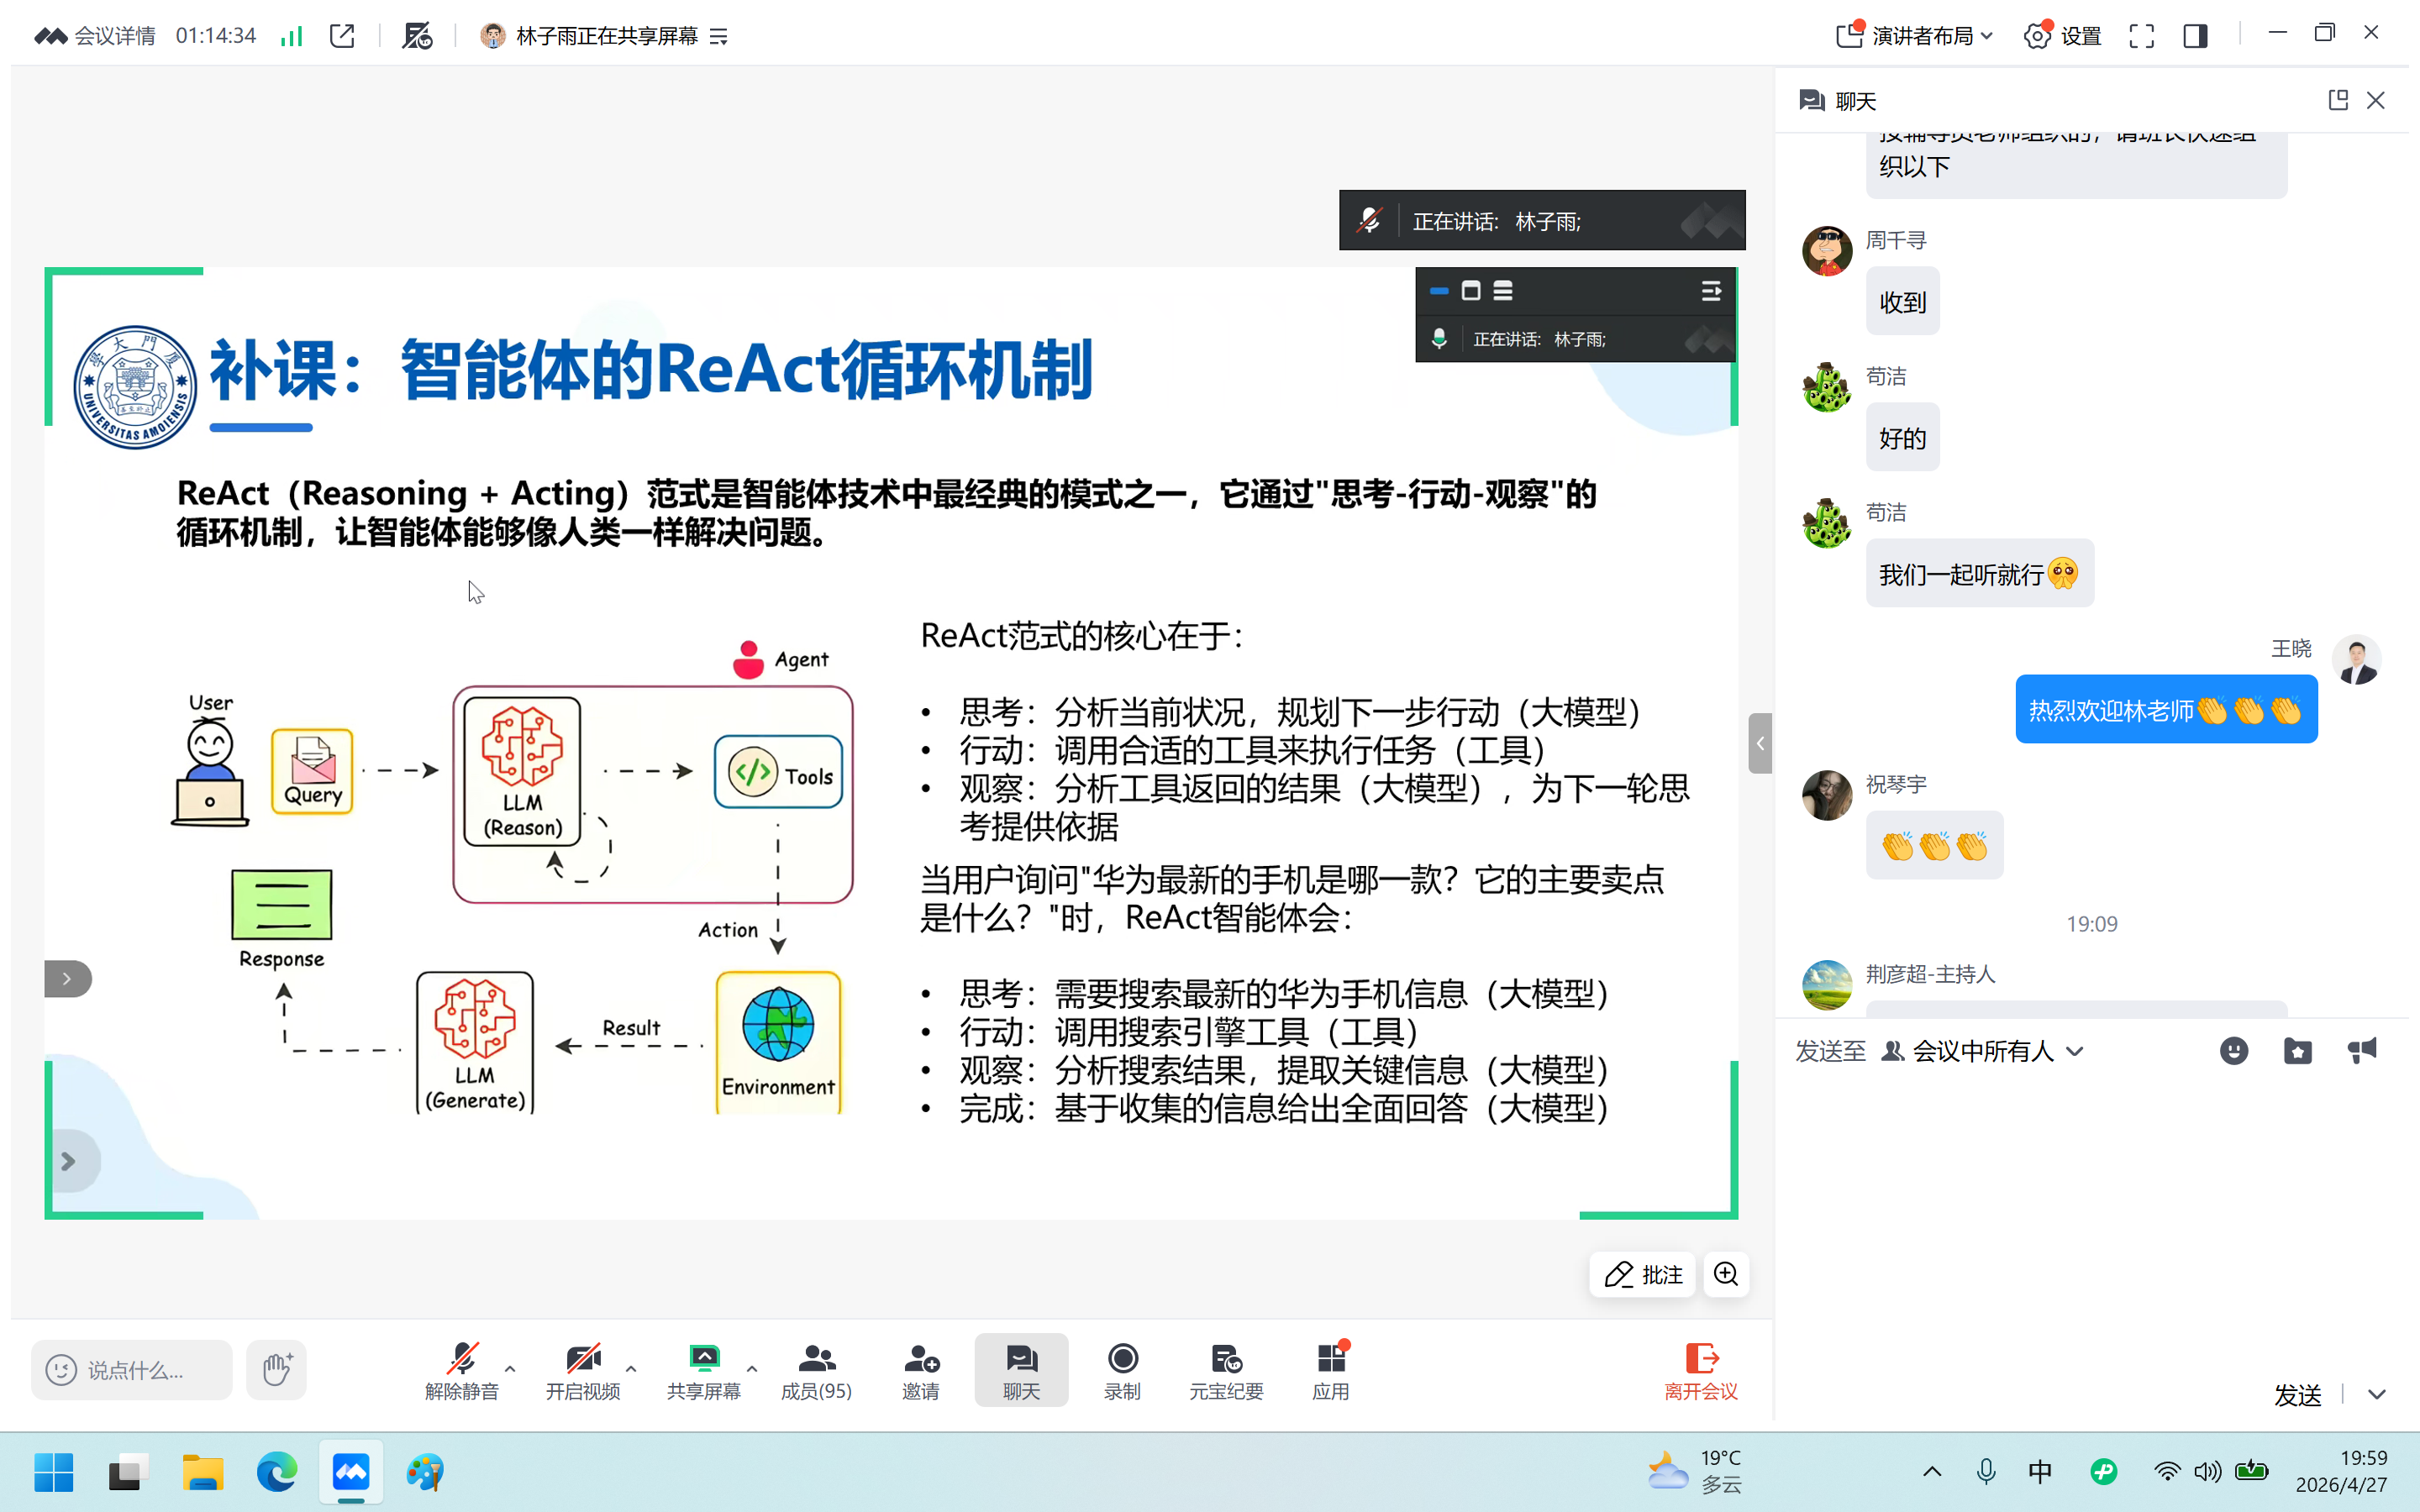Open Task View on the taskbar
This screenshot has height=1512, width=2420.
tap(128, 1472)
